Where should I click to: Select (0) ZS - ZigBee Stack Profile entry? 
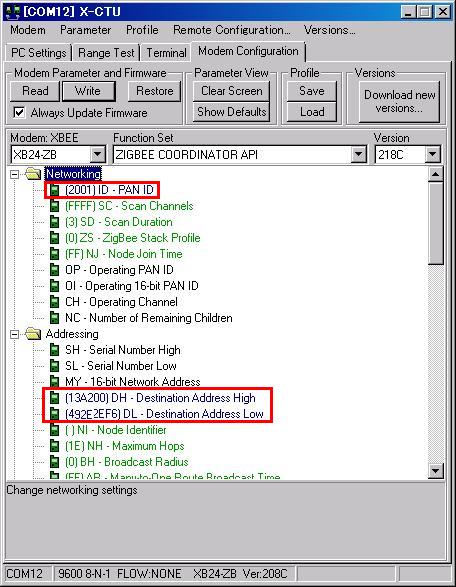pos(133,238)
